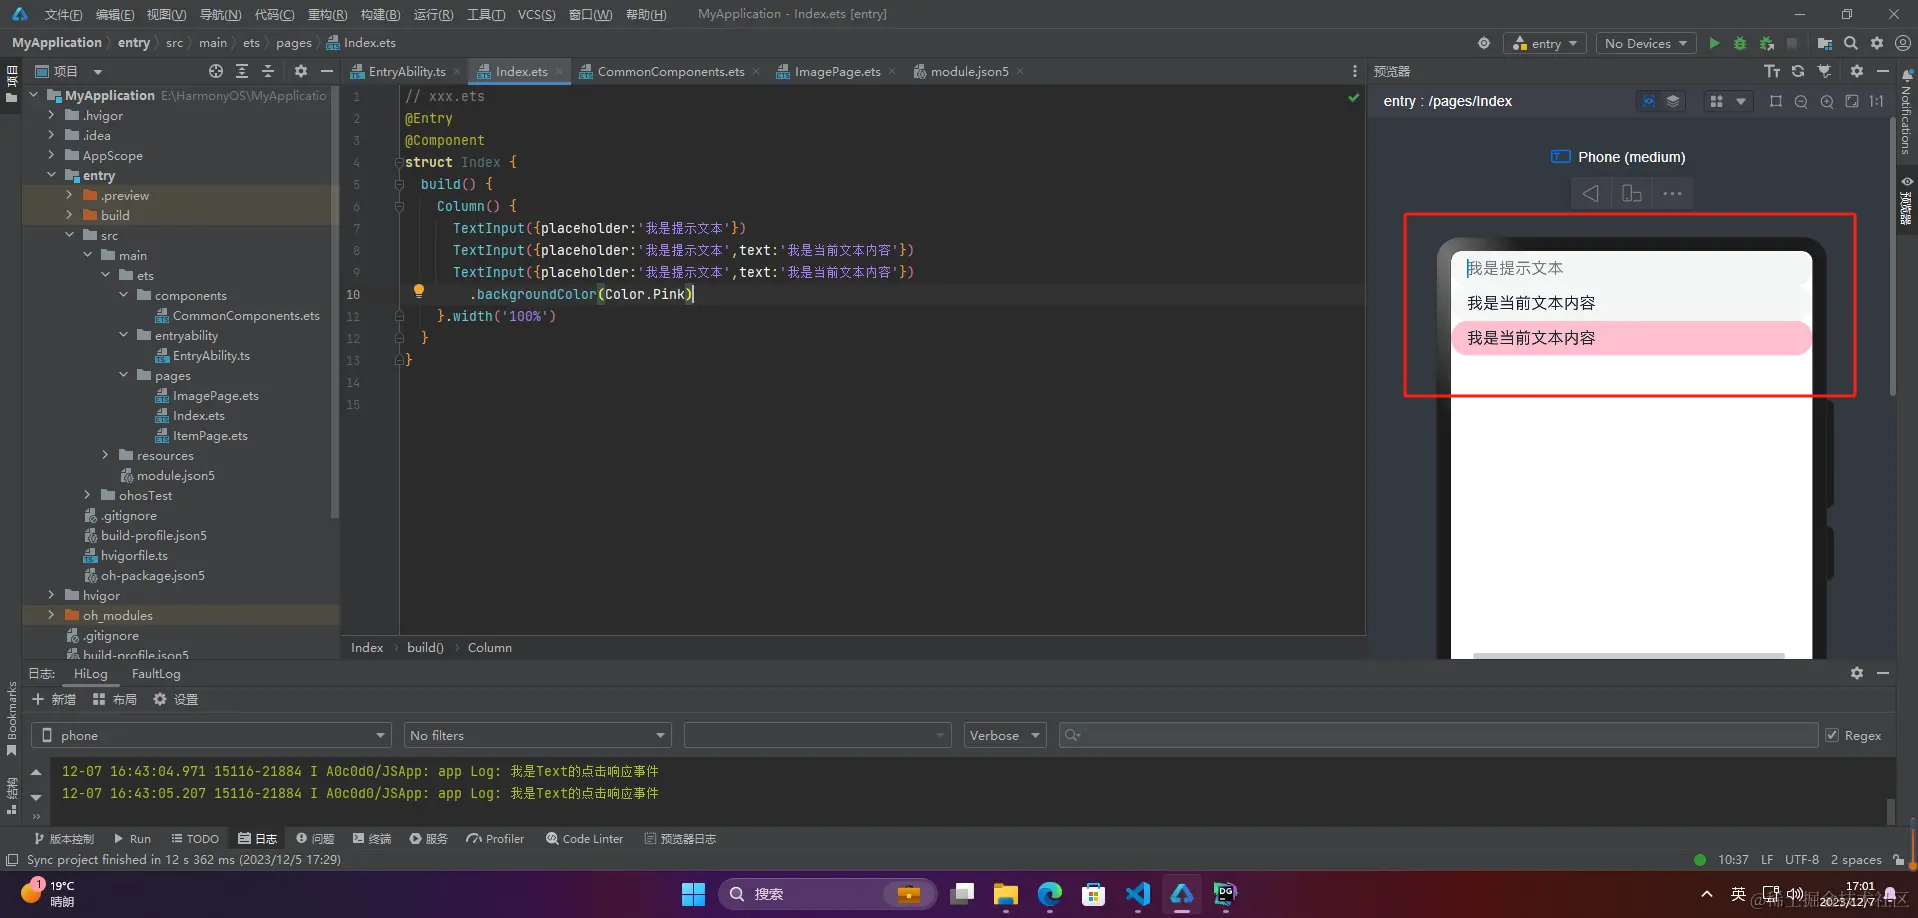Viewport: 1918px width, 918px height.
Task: Open the search everywhere magnifier
Action: pos(1851,43)
